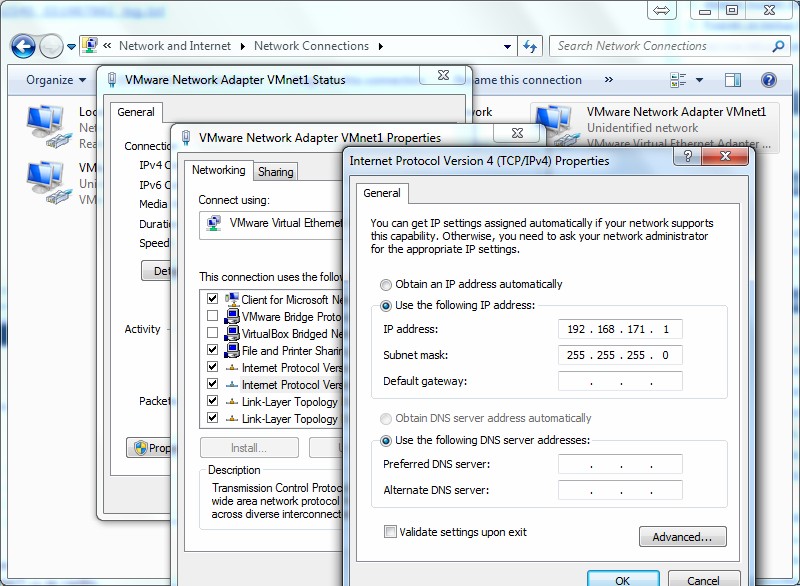The image size is (800, 586).
Task: Toggle the preview pane icon
Action: (x=733, y=80)
